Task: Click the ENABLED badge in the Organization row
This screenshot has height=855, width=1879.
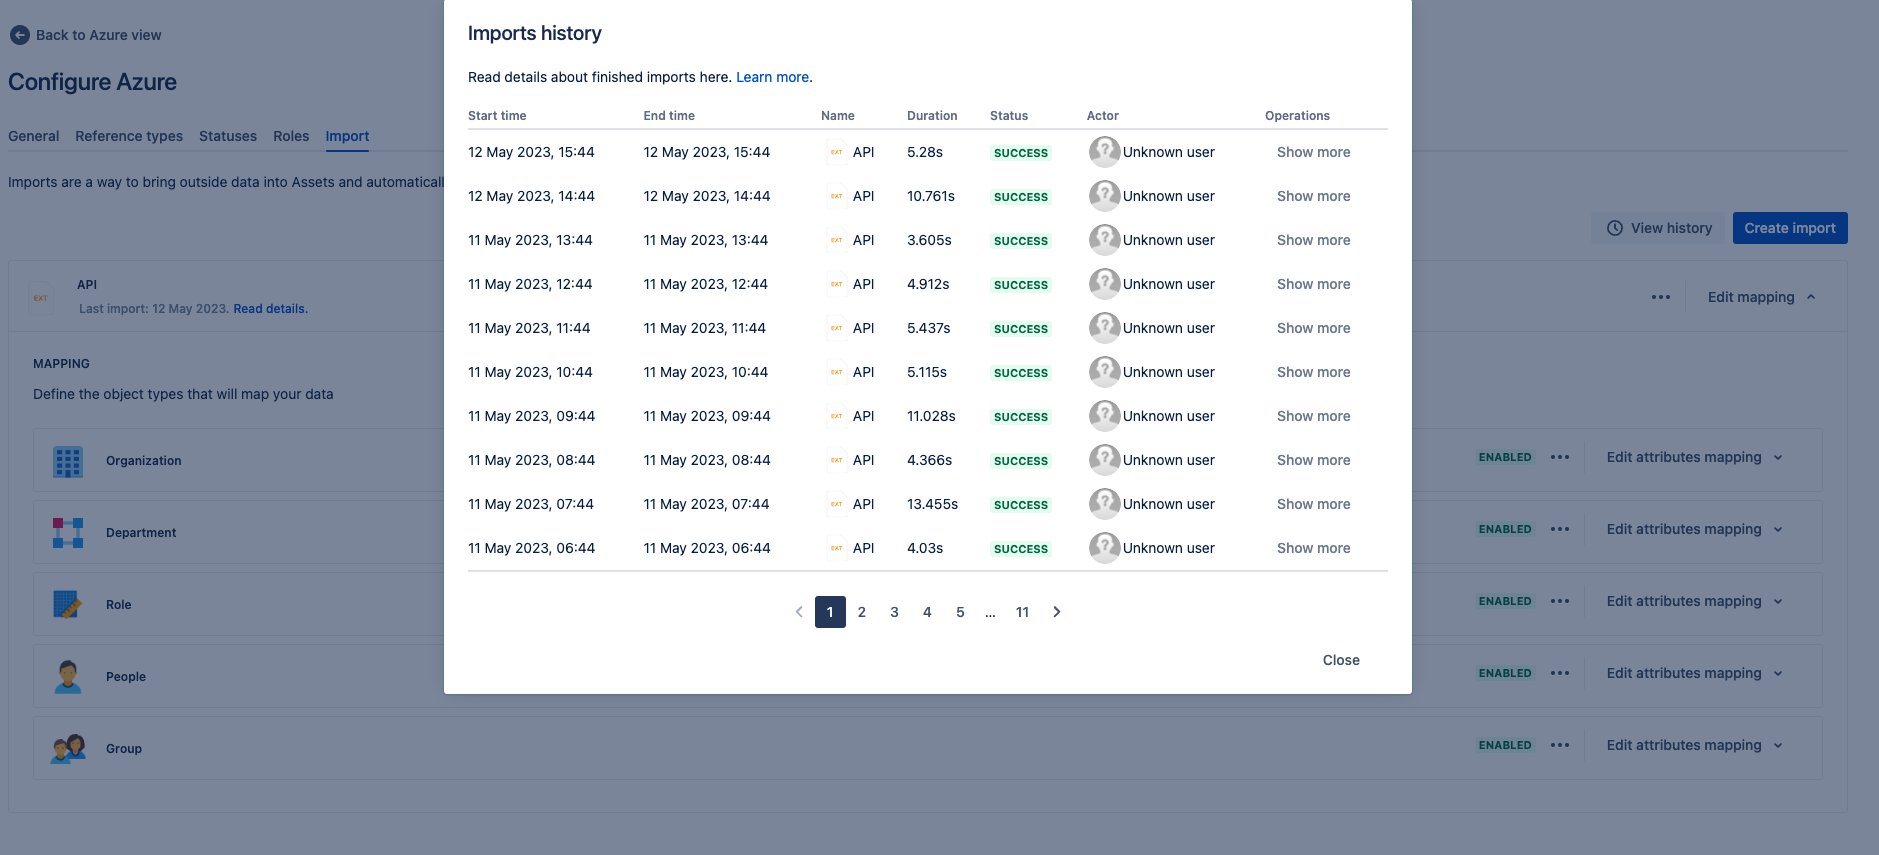Action: click(1505, 457)
